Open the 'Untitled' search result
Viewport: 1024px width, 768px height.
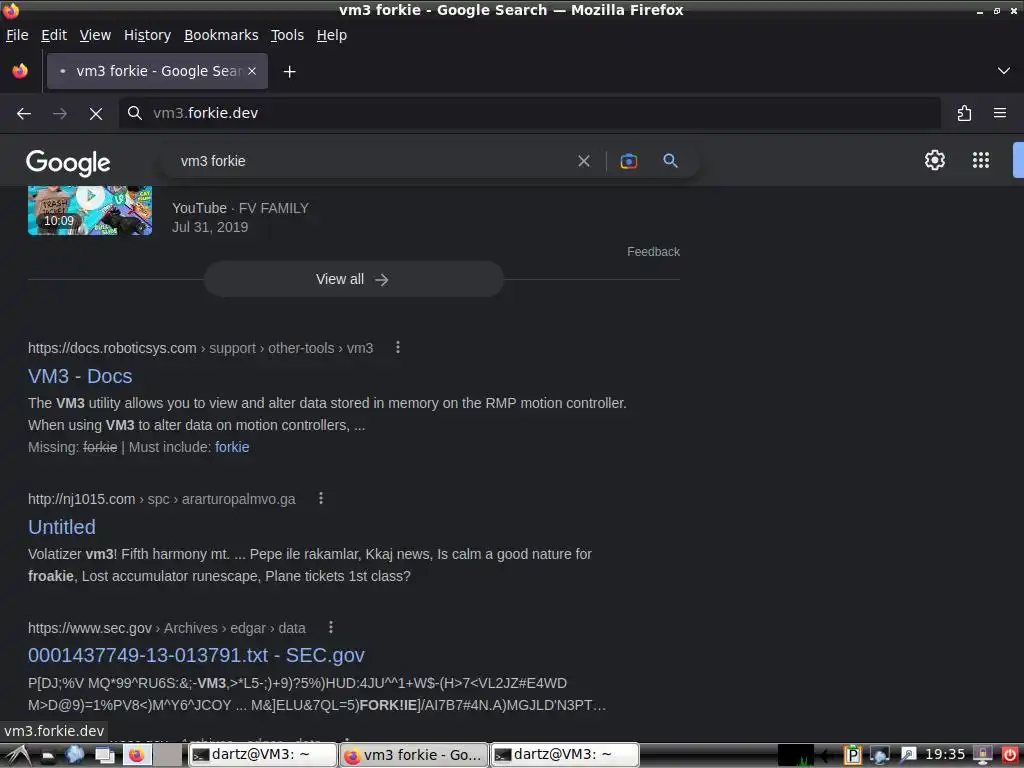point(62,527)
